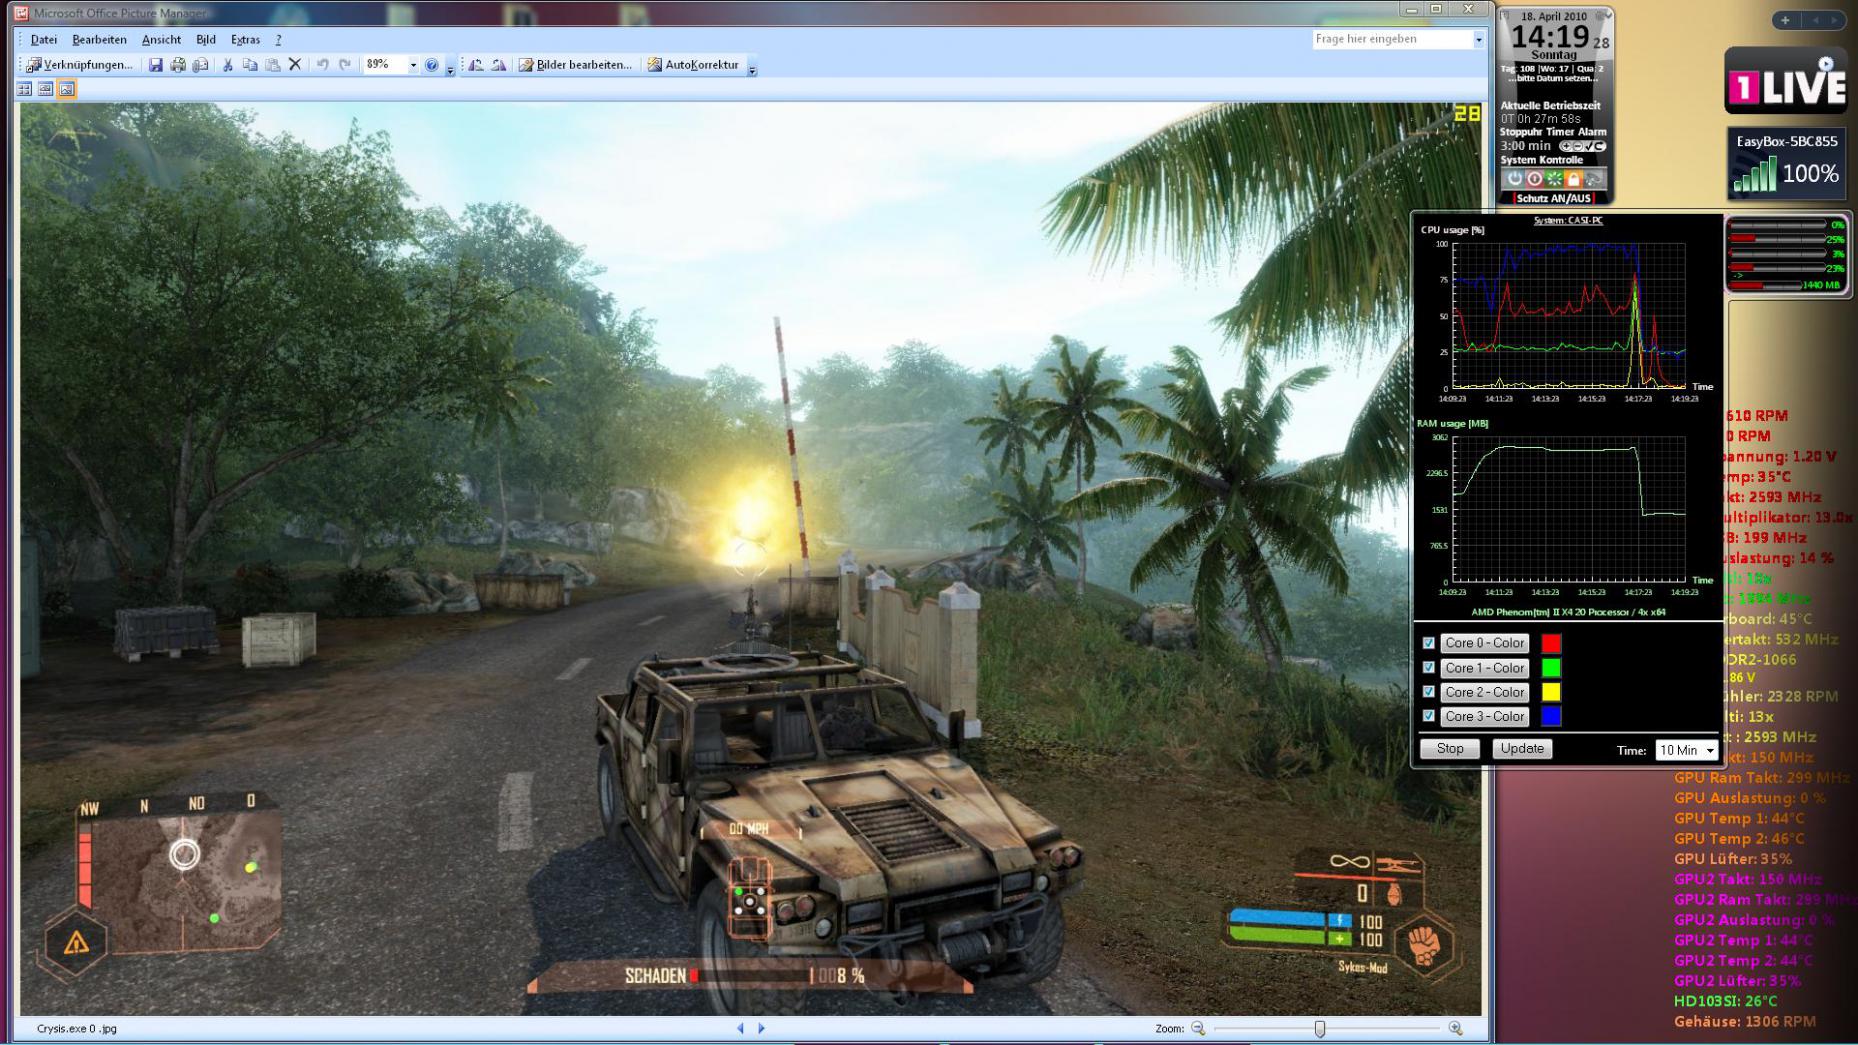This screenshot has width=1858, height=1045.
Task: Click the play button on the 1LIVE gadget
Action: [1826, 63]
